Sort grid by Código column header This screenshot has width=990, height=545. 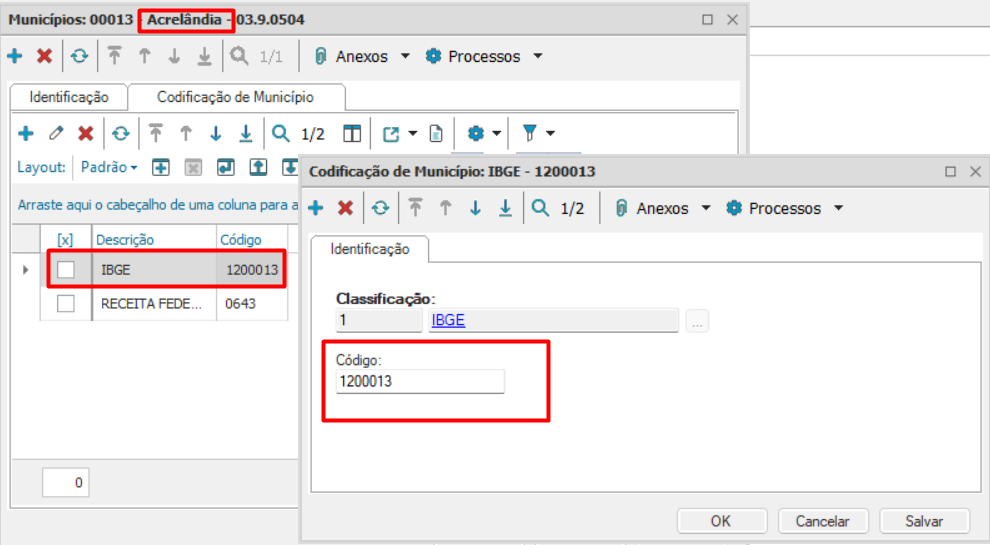252,240
